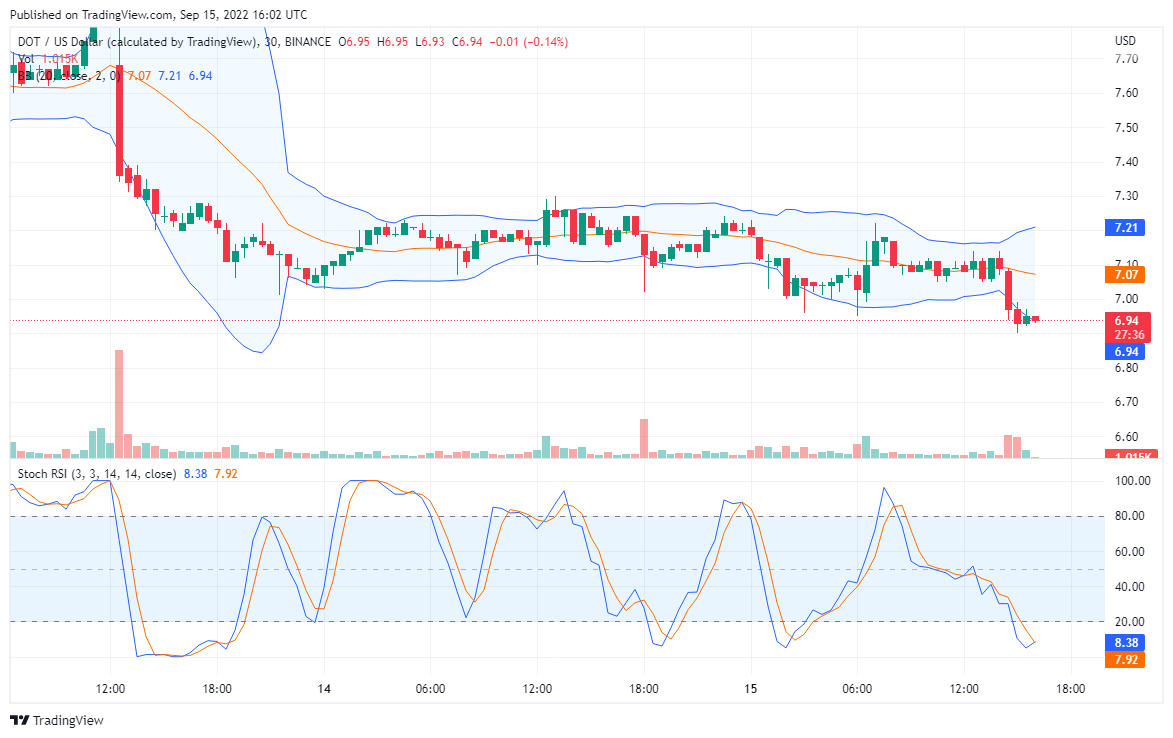The width and height of the screenshot is (1173, 738).
Task: Click the 7.50 price axis label
Action: (x=1126, y=127)
